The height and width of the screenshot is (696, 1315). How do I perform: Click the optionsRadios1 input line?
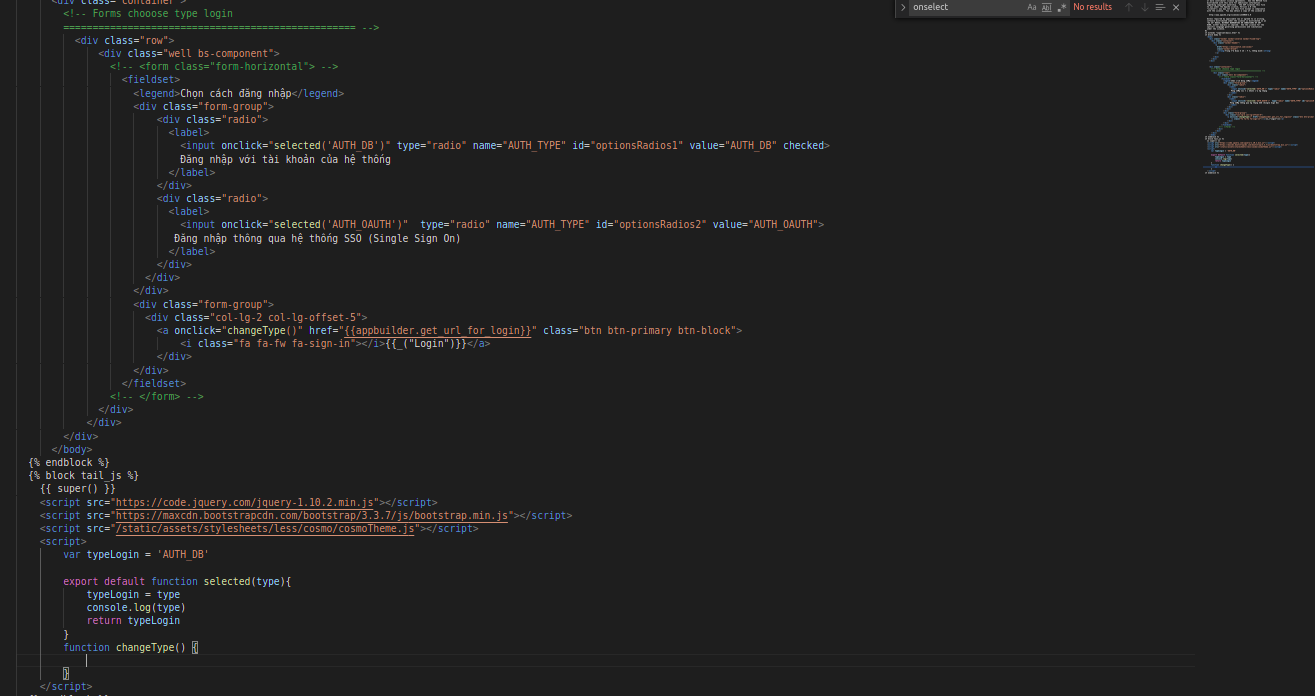[x=505, y=146]
